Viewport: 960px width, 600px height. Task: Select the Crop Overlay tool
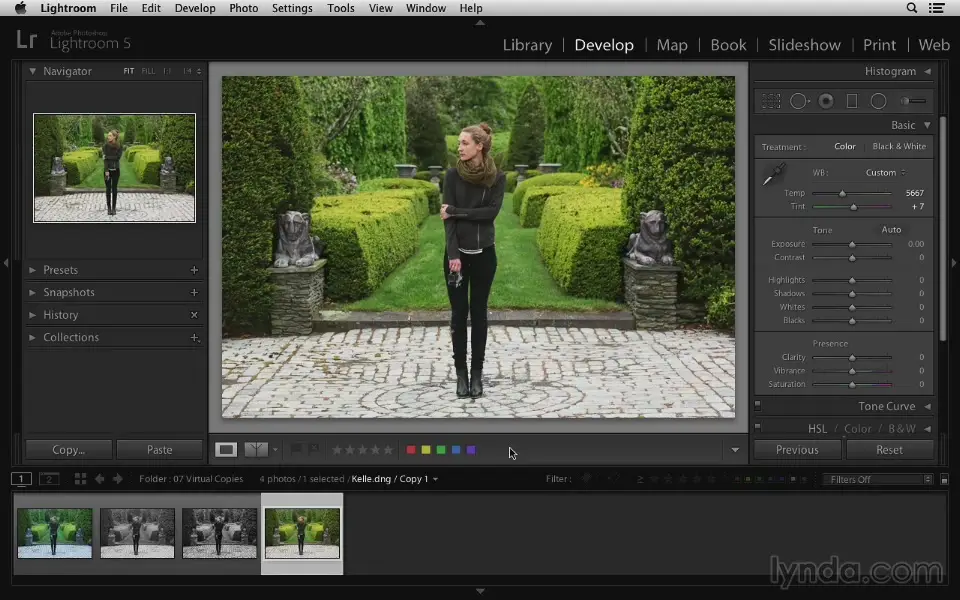coord(771,101)
